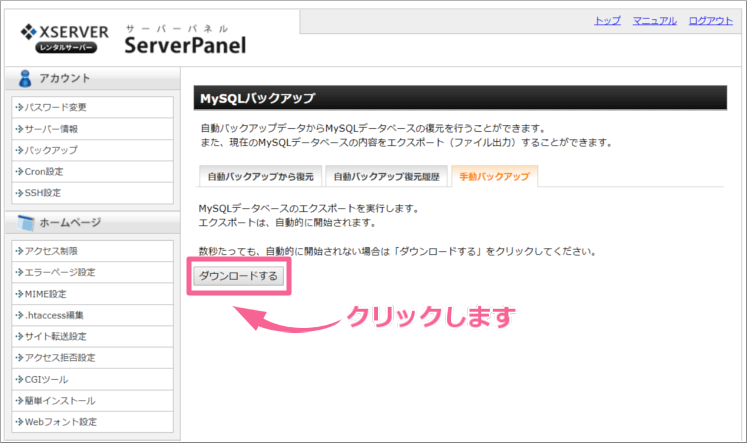Click the MySQLバックアップ heading

[460, 98]
